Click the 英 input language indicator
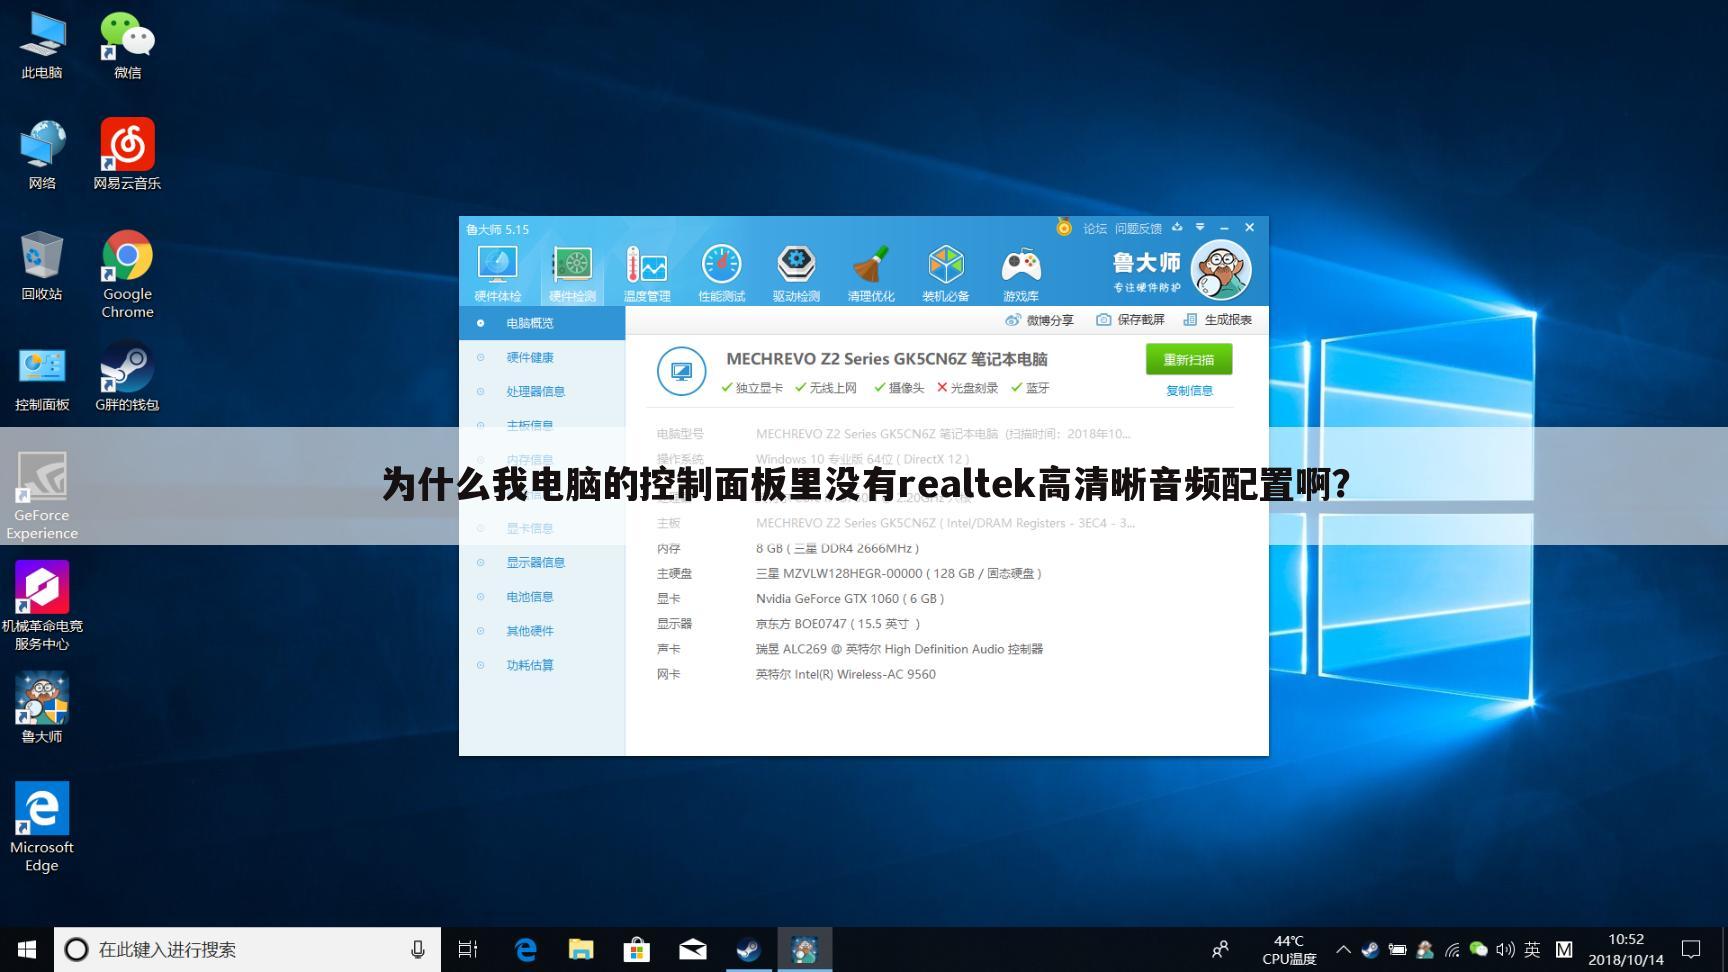Image resolution: width=1728 pixels, height=972 pixels. point(1532,949)
